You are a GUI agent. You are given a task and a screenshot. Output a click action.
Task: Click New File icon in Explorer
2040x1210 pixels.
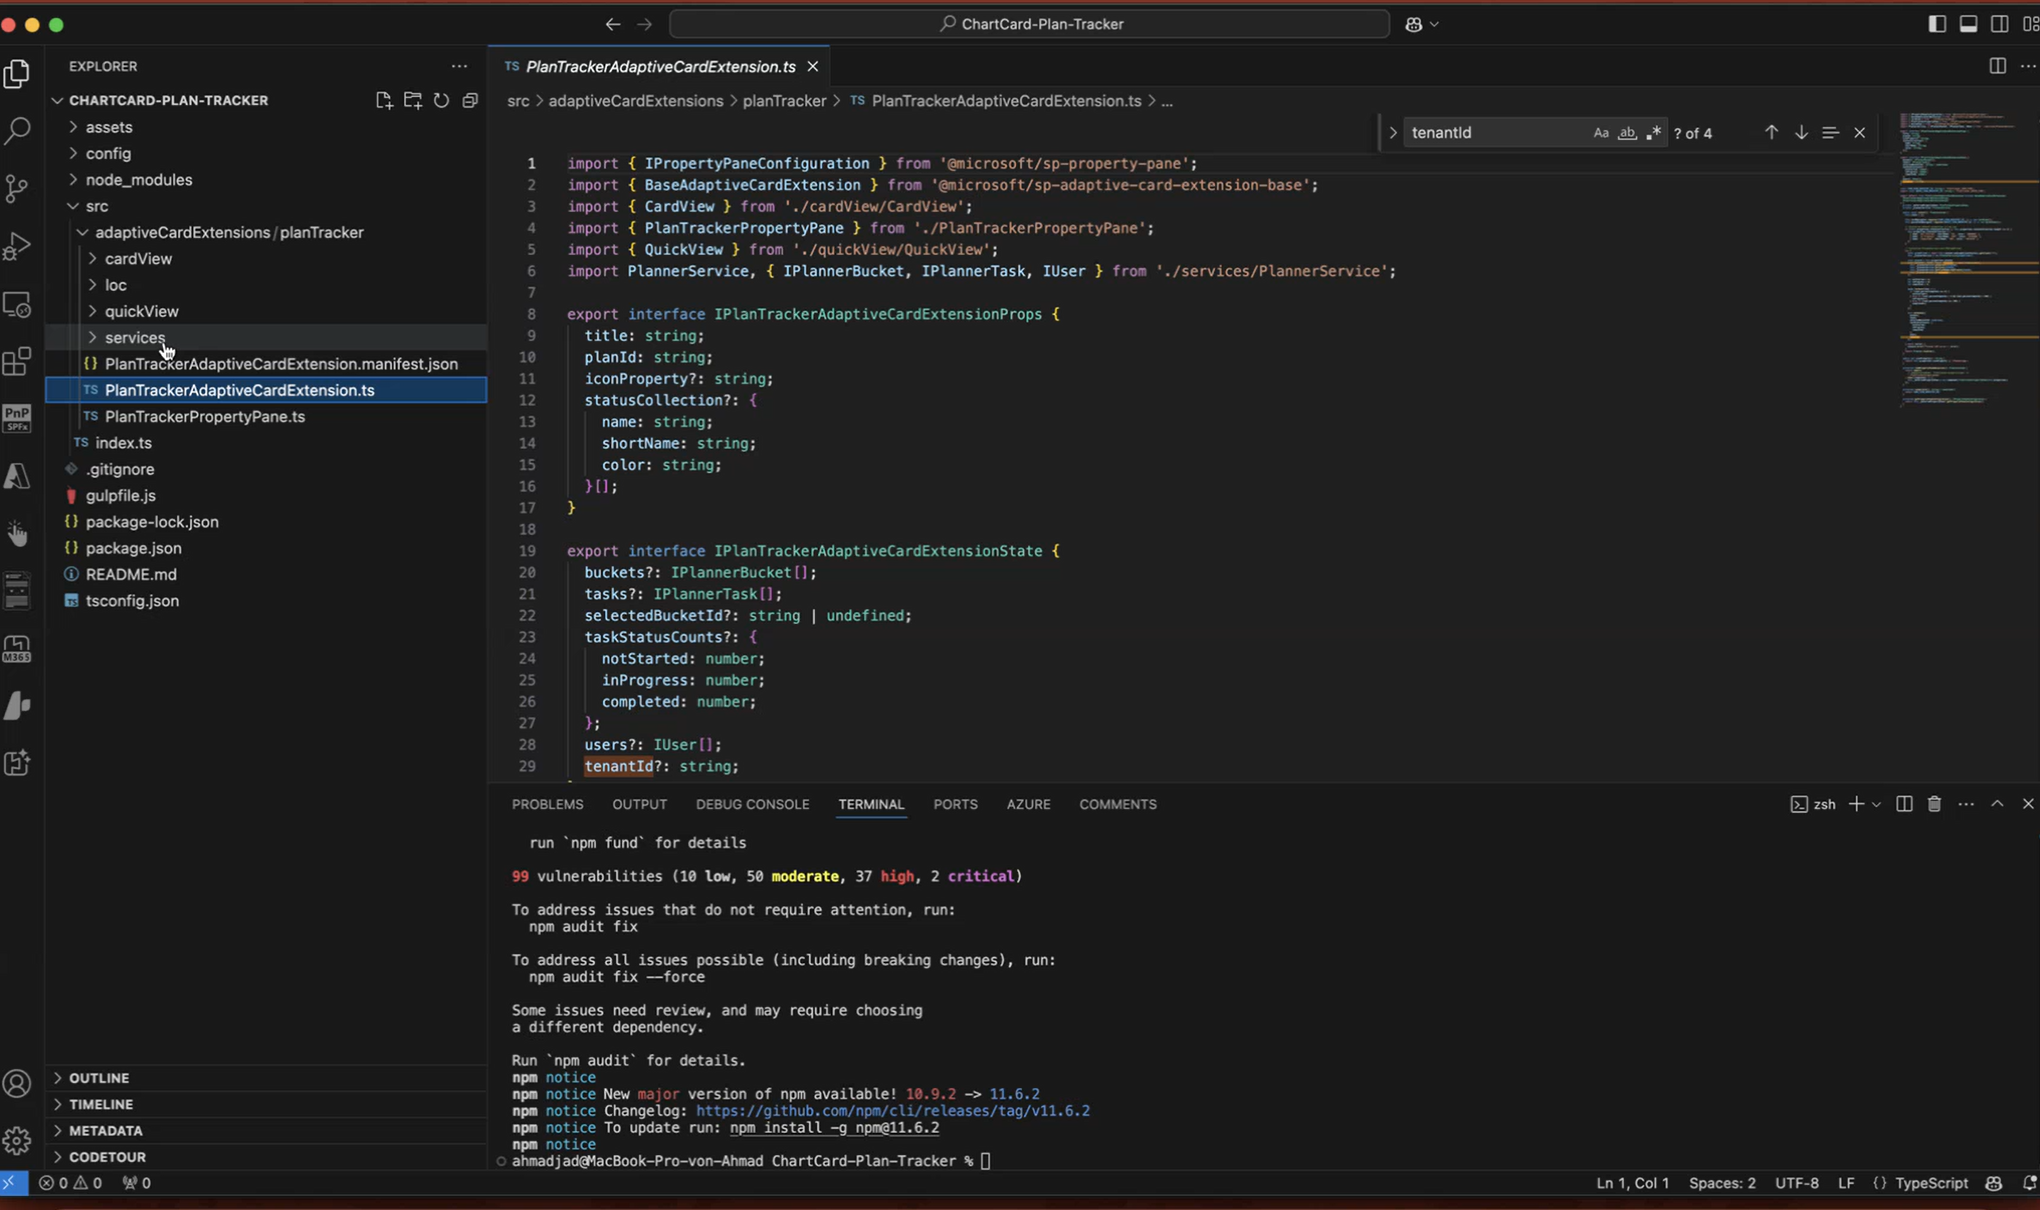click(384, 100)
